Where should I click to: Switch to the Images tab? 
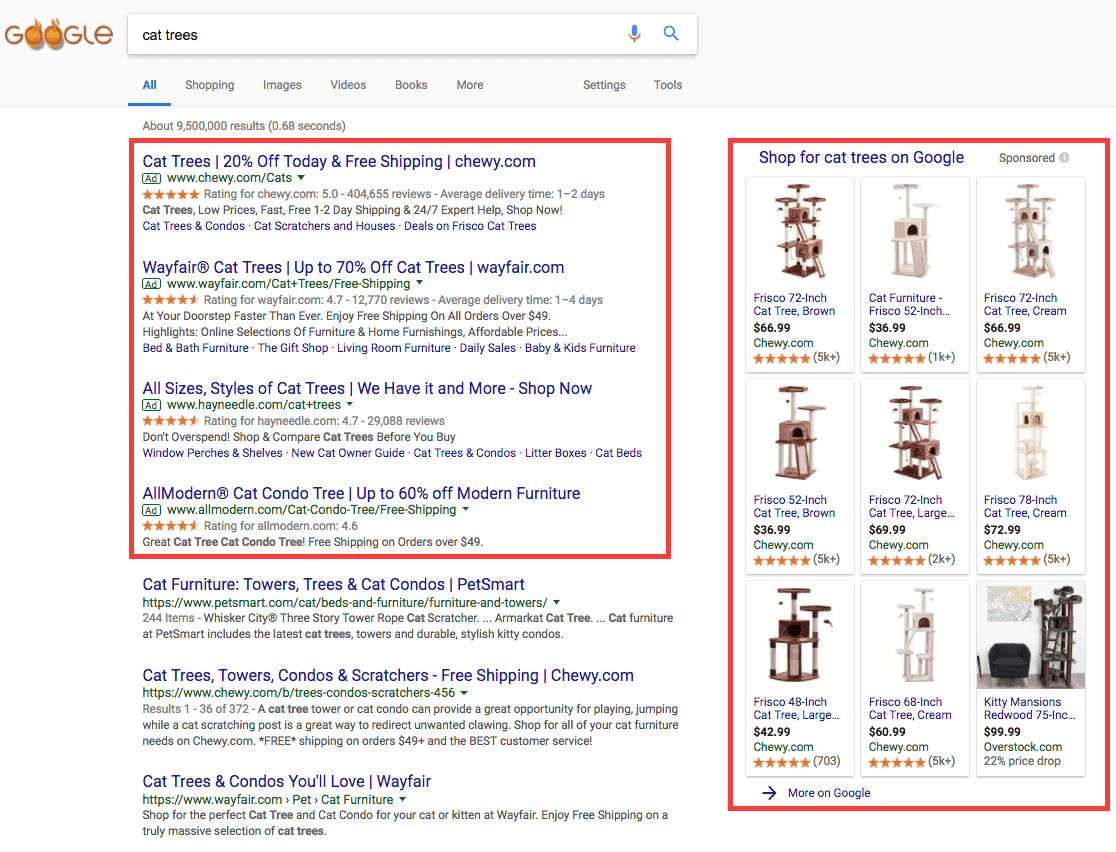[x=282, y=85]
